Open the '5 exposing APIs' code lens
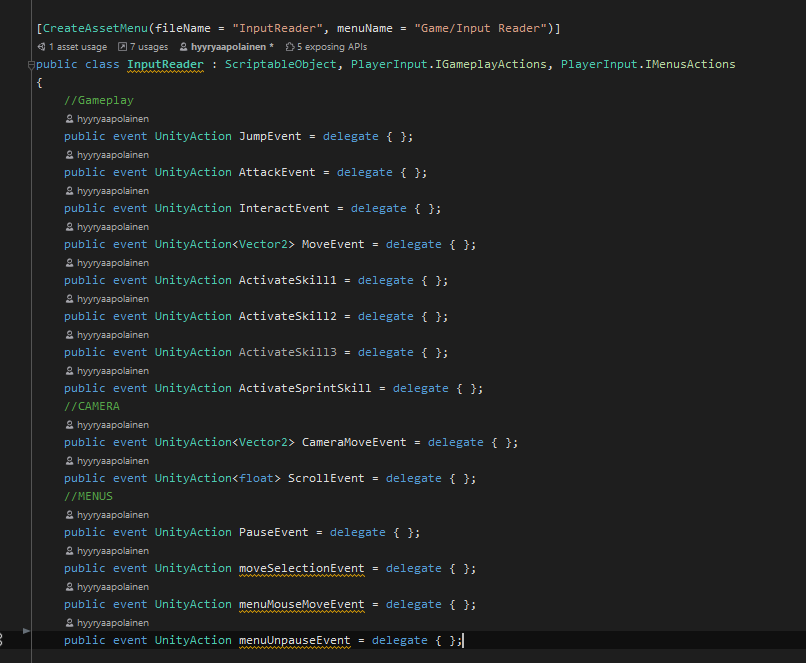Viewport: 806px width, 663px height. 326,47
